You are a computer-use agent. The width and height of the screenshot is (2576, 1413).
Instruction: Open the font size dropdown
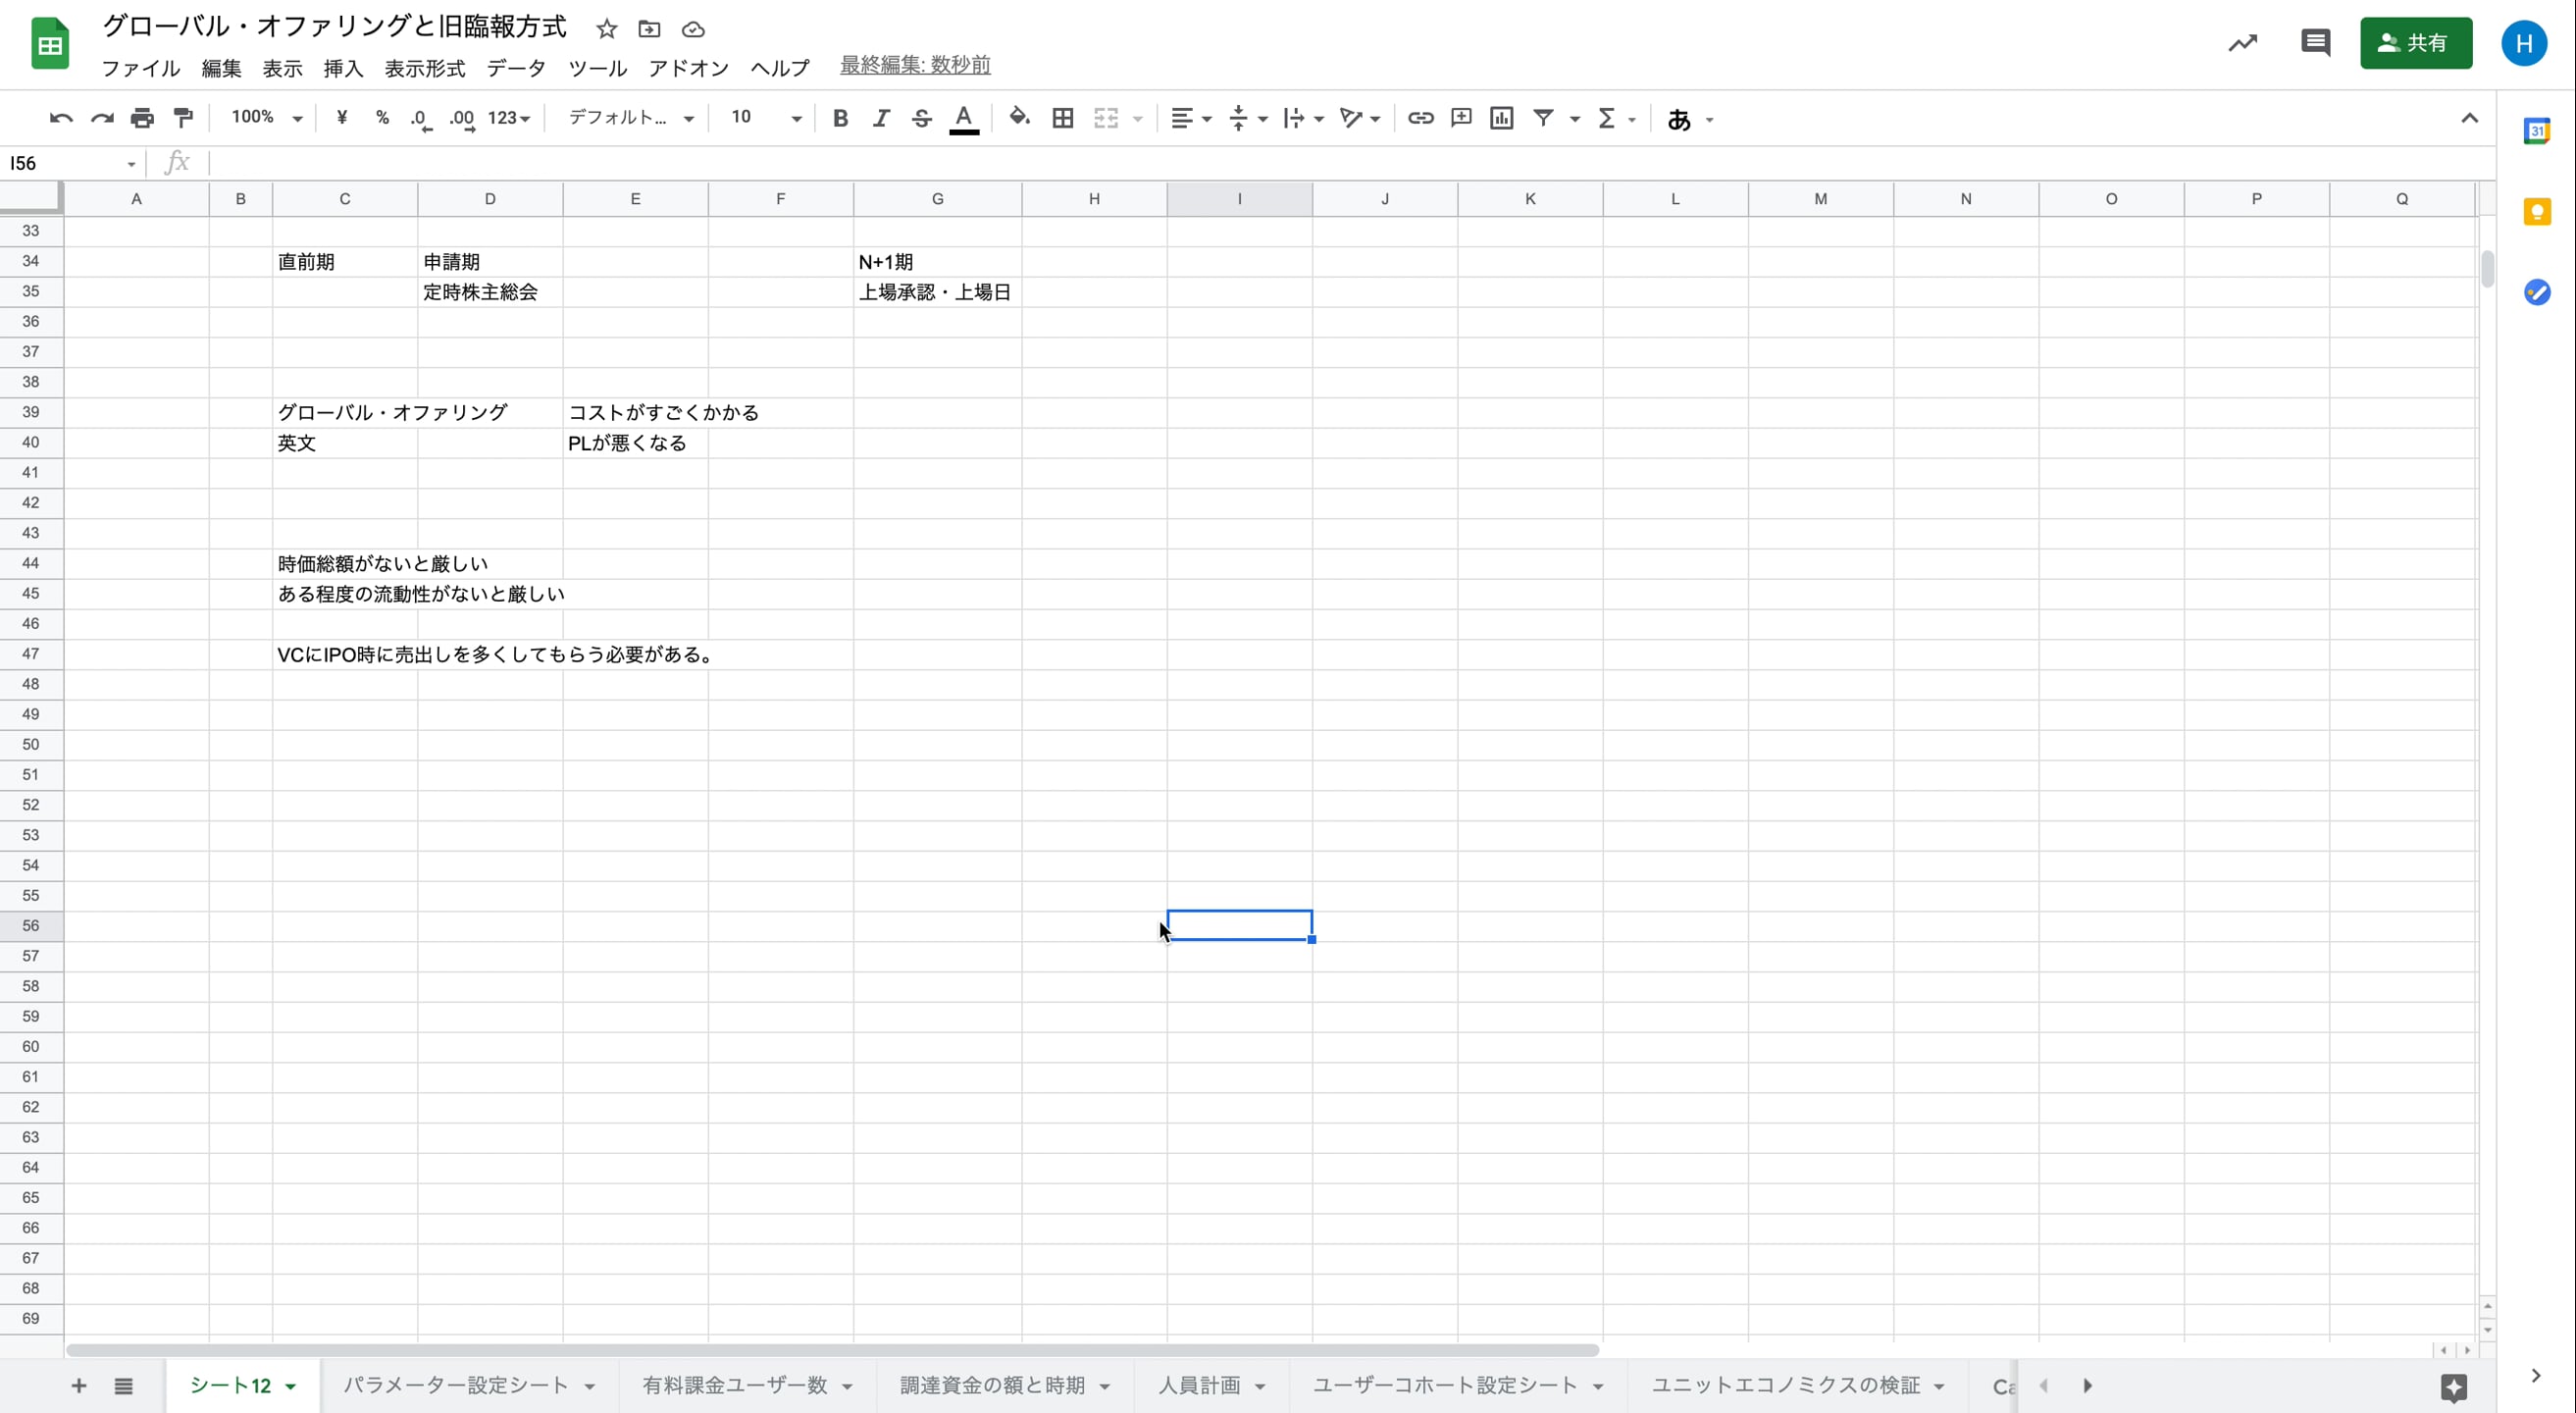(x=765, y=118)
